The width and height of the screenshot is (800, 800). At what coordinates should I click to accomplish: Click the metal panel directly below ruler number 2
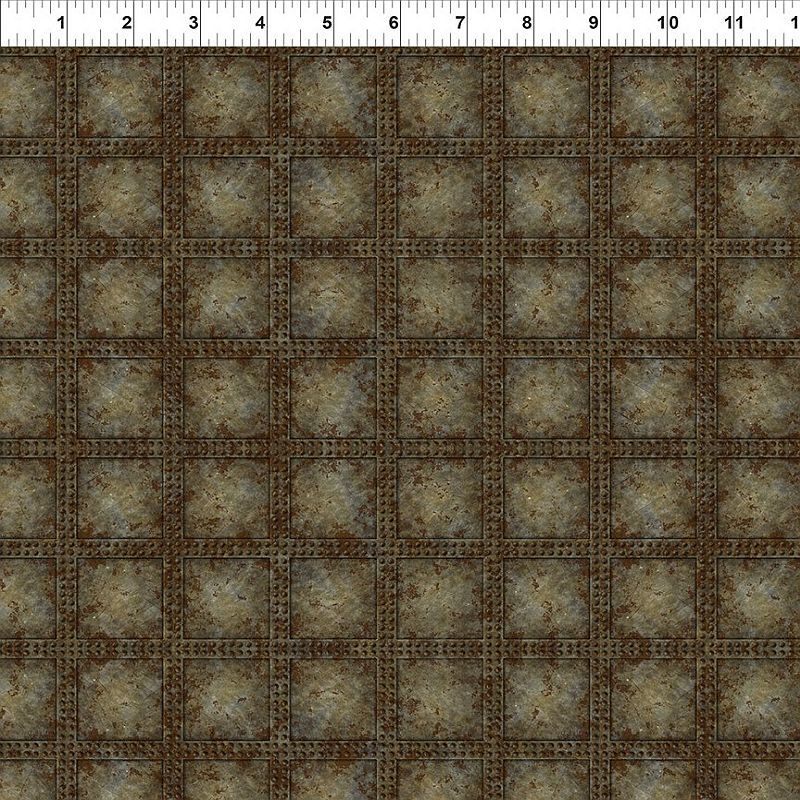120,96
